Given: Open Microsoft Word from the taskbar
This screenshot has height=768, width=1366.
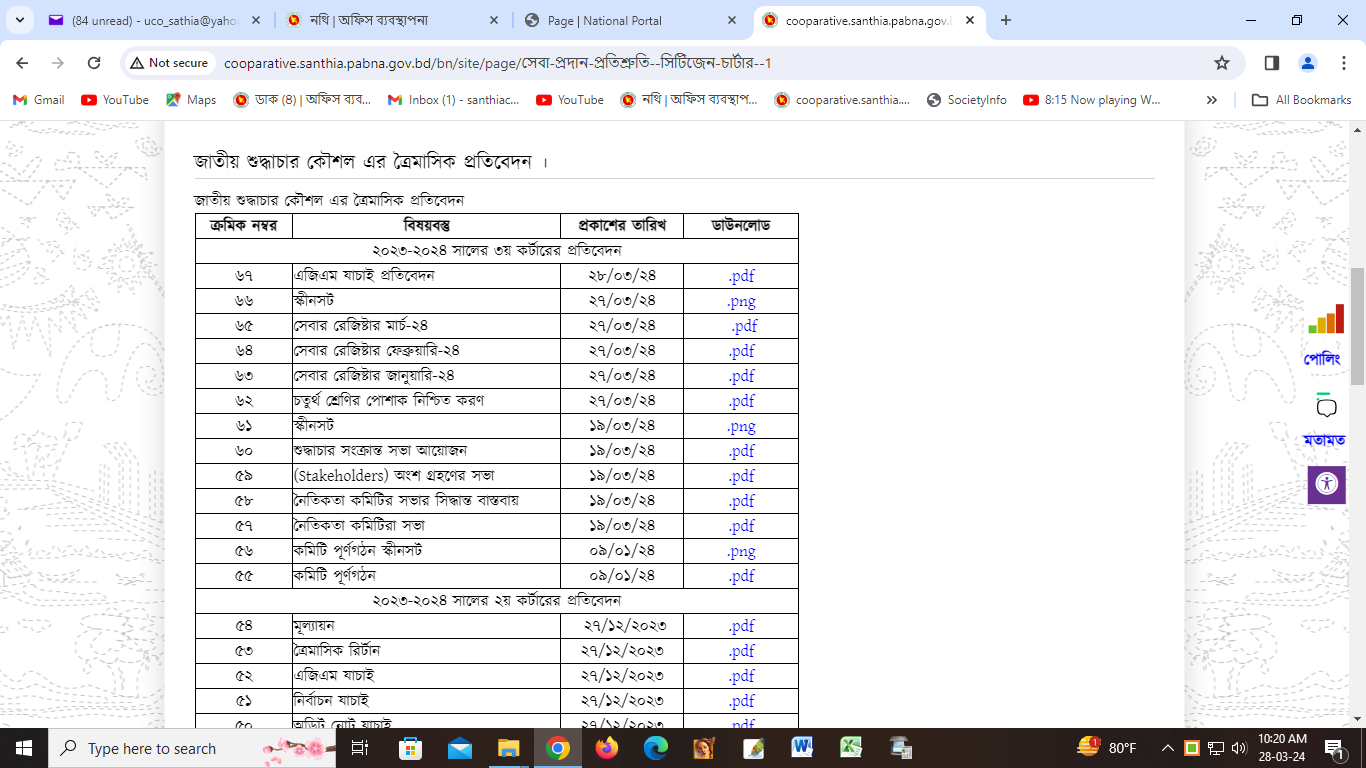Looking at the screenshot, I should coord(802,748).
